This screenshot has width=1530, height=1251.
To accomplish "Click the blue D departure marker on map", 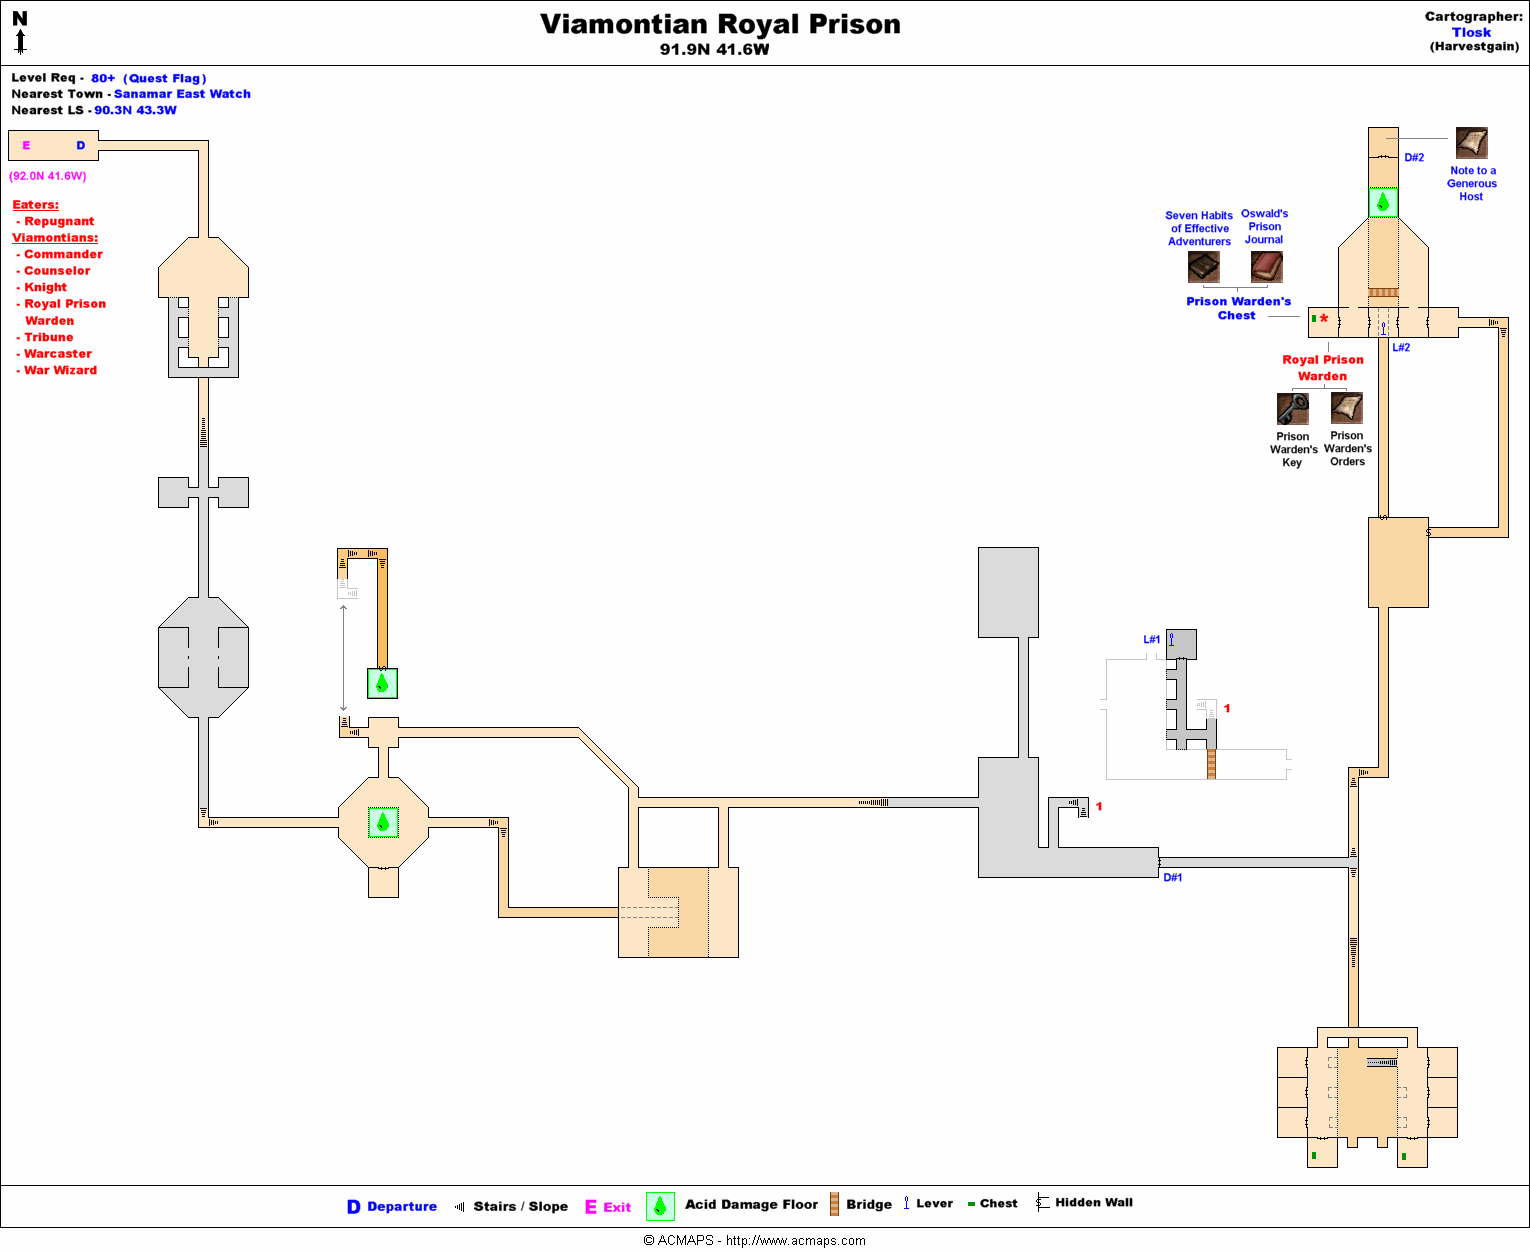I will (81, 146).
